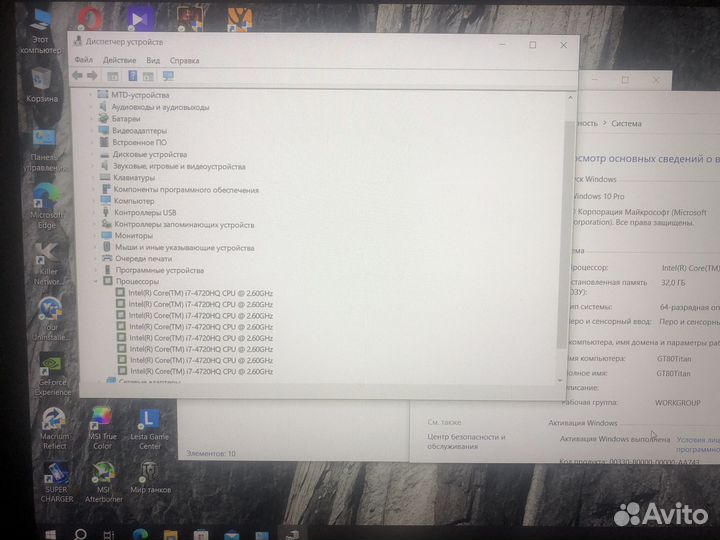Select the Компьютер category
This screenshot has height=540, width=720.
click(x=134, y=201)
